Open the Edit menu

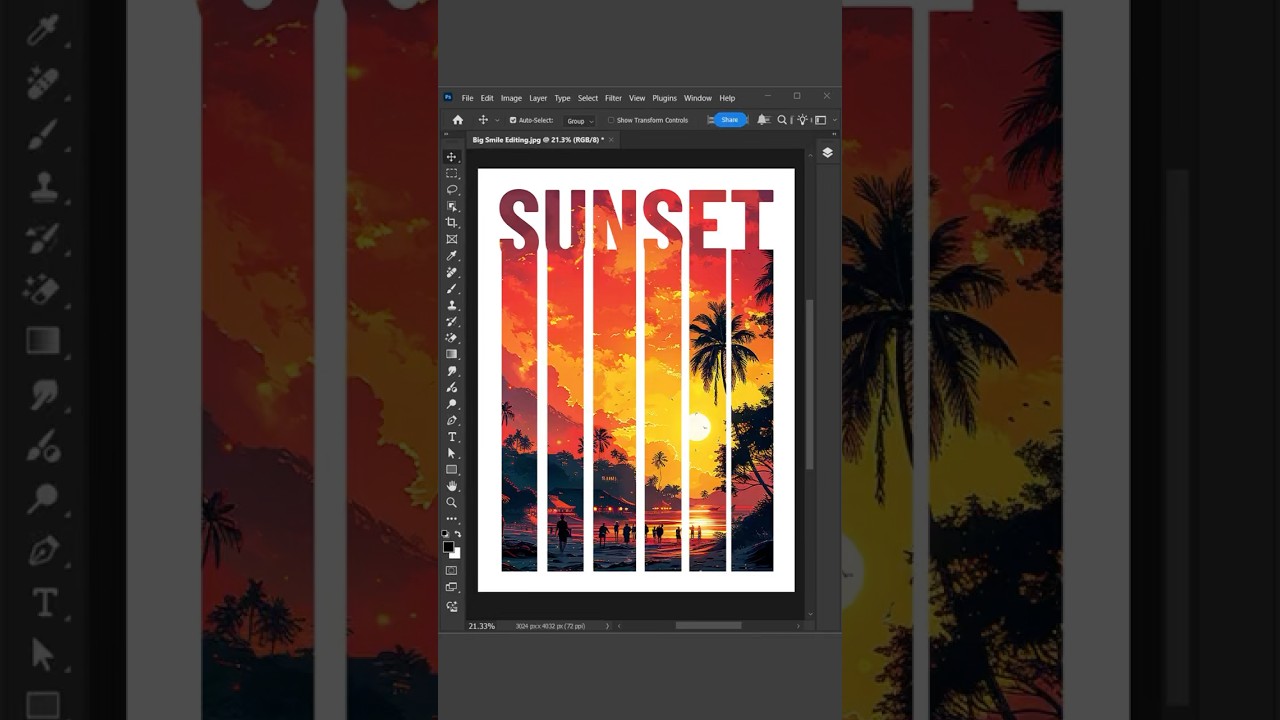tap(487, 98)
